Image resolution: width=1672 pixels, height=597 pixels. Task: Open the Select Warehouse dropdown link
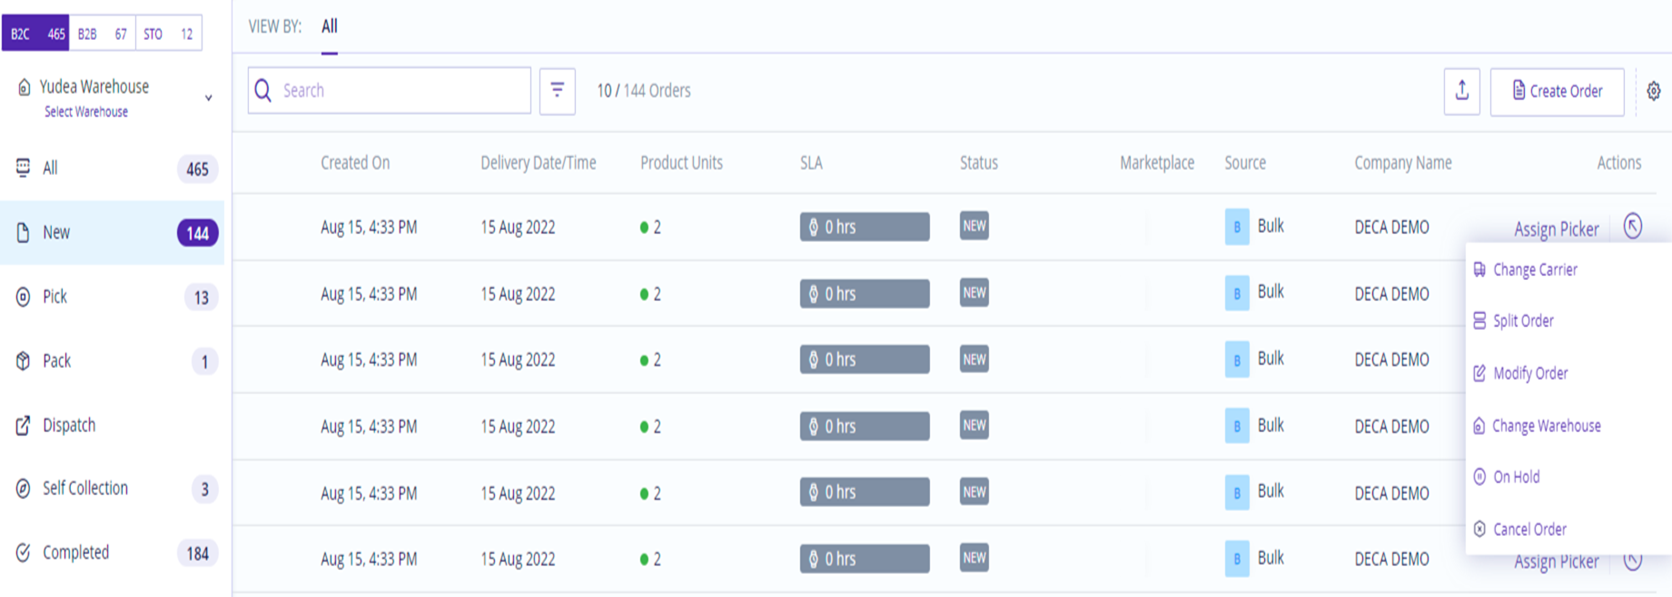point(86,112)
